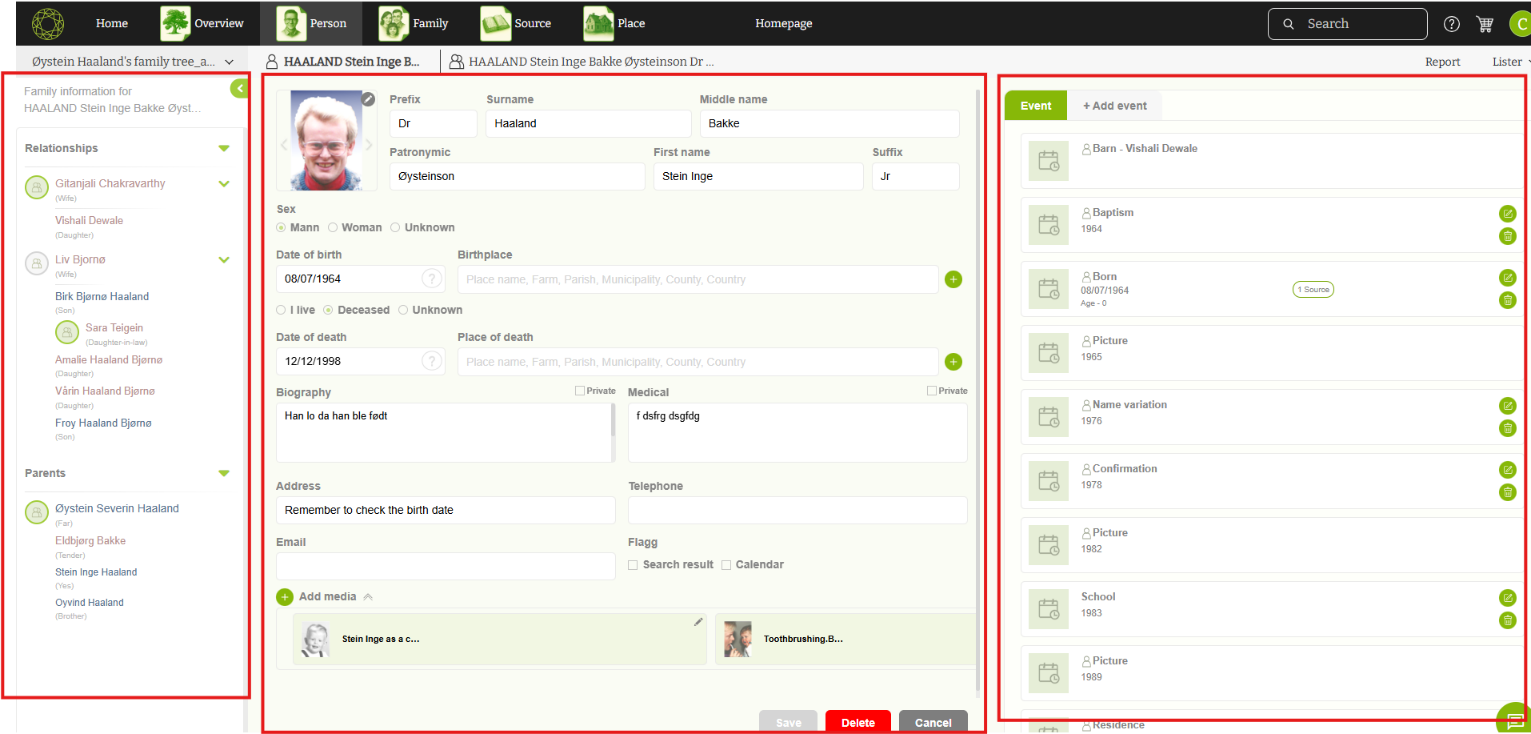
Task: Enable the Calendar flag checkbox
Action: coord(726,565)
